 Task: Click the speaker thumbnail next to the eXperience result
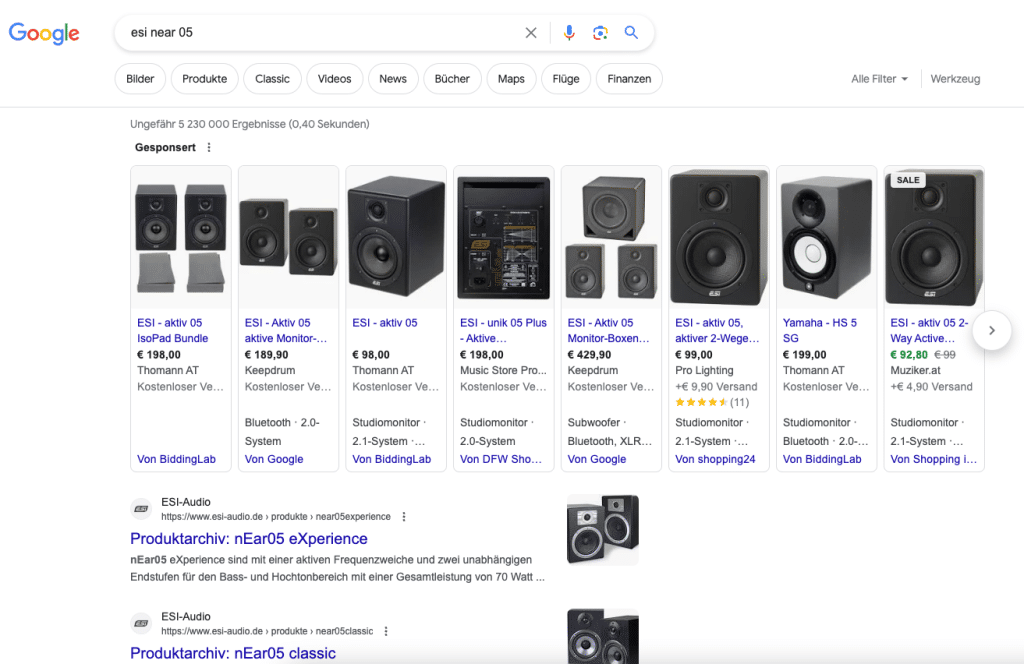[602, 528]
